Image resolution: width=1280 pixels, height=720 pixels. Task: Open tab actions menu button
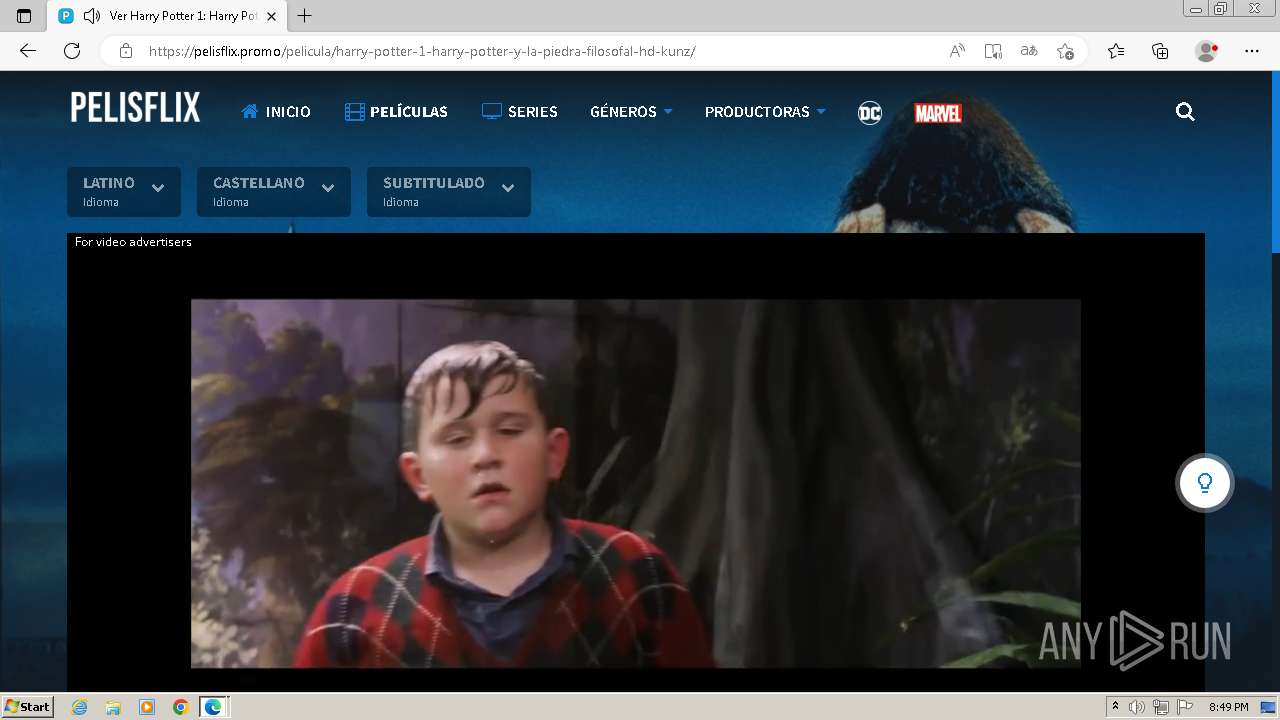[x=24, y=16]
